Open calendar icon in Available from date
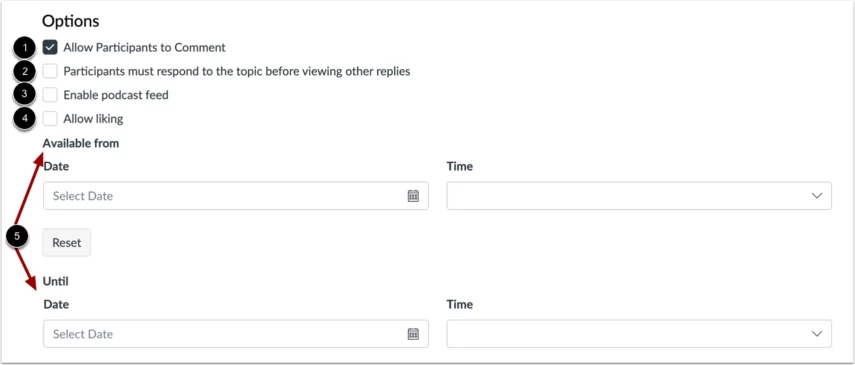The width and height of the screenshot is (855, 365). 413,196
